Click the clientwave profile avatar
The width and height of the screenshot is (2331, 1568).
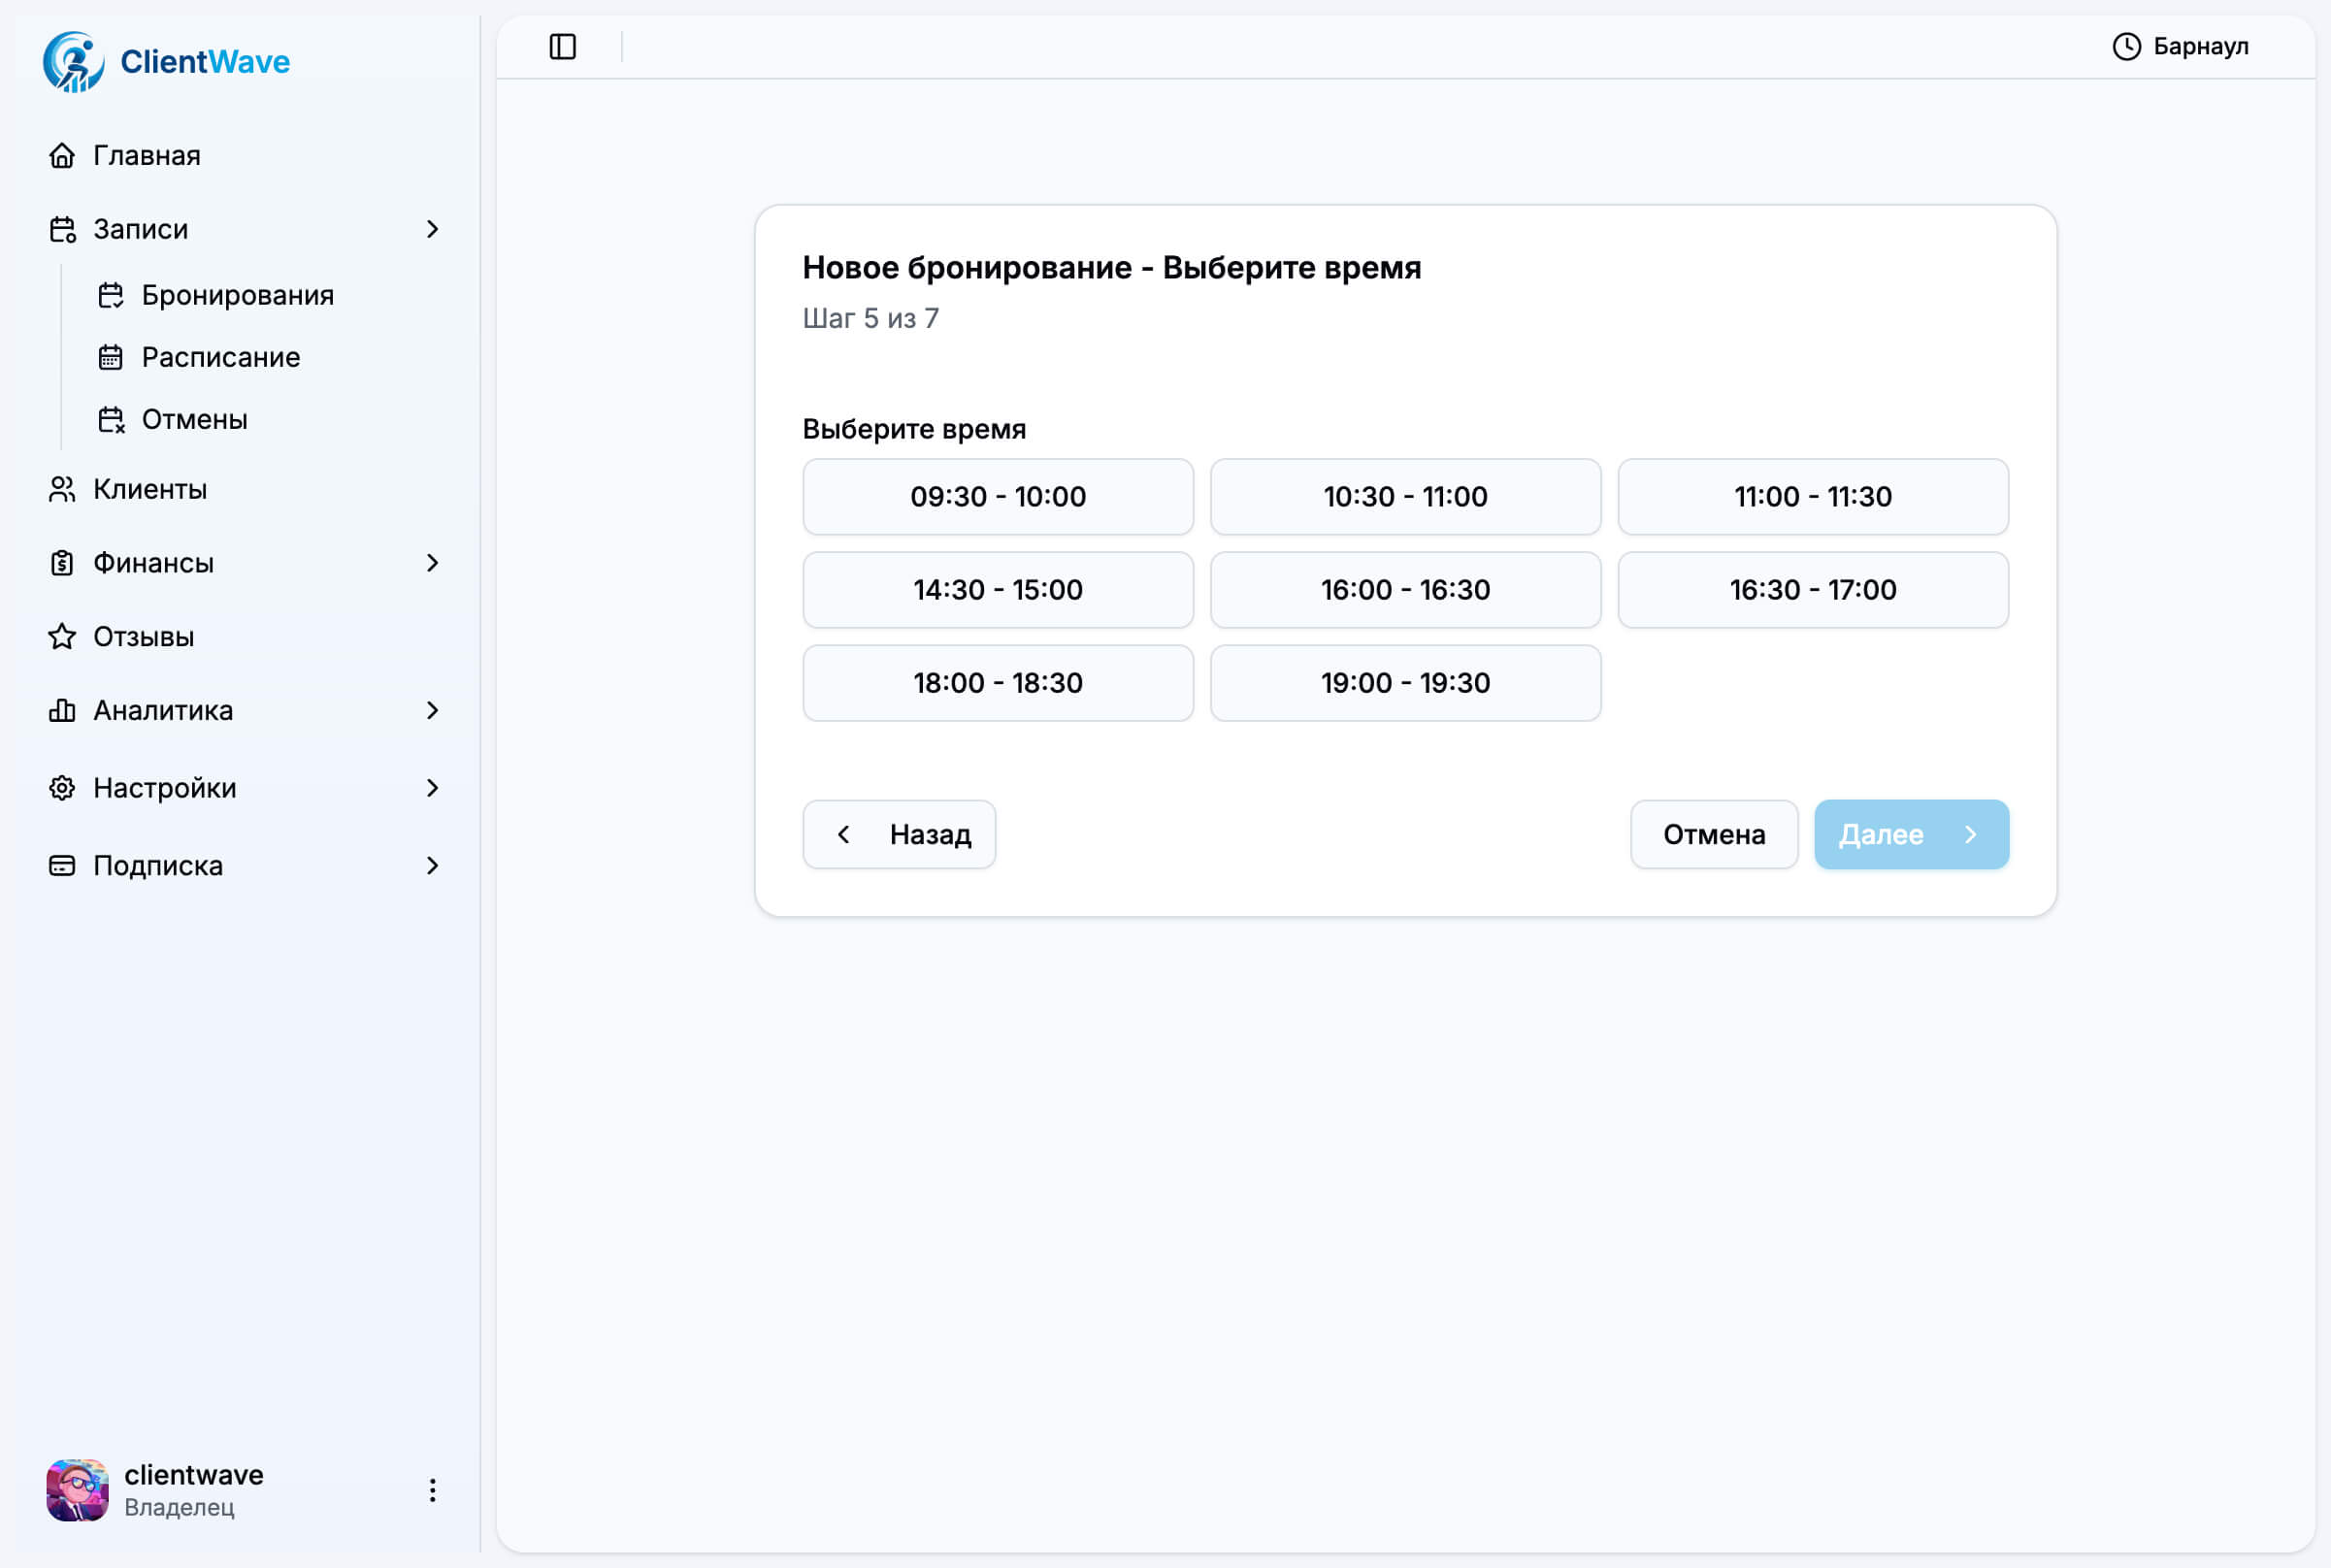[78, 1490]
